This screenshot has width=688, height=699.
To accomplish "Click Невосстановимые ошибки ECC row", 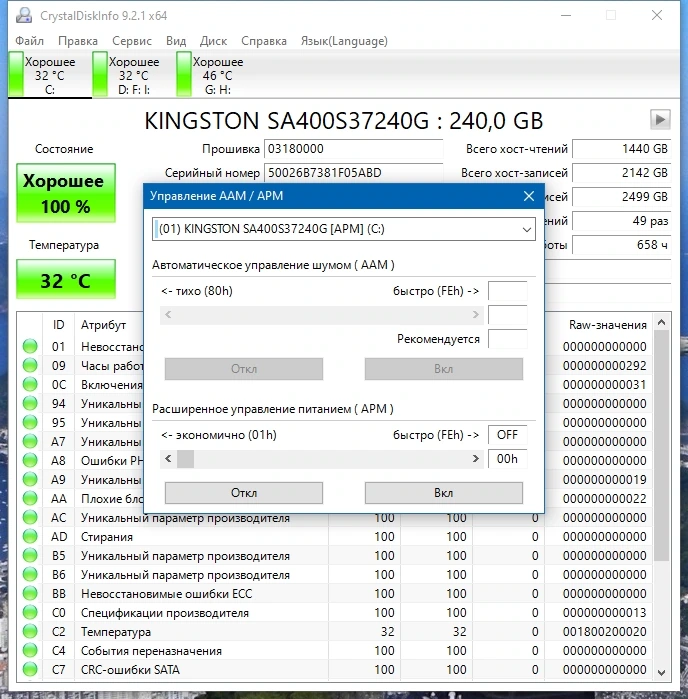I will point(335,594).
